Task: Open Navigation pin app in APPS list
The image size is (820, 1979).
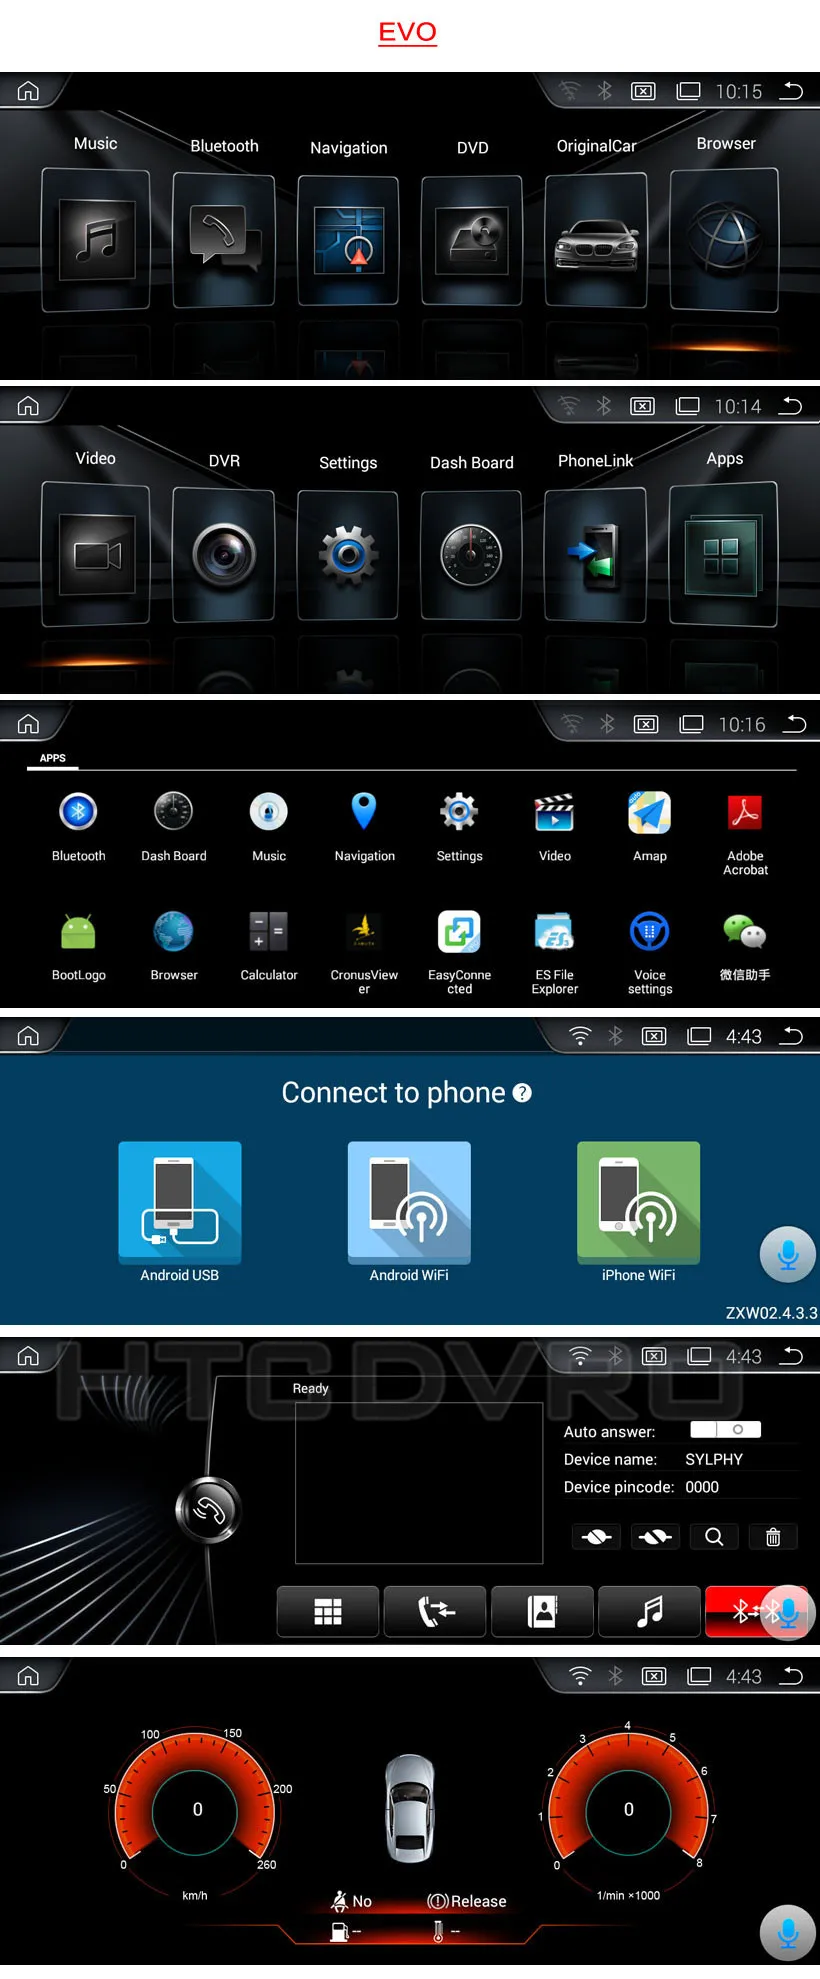Action: tap(364, 825)
